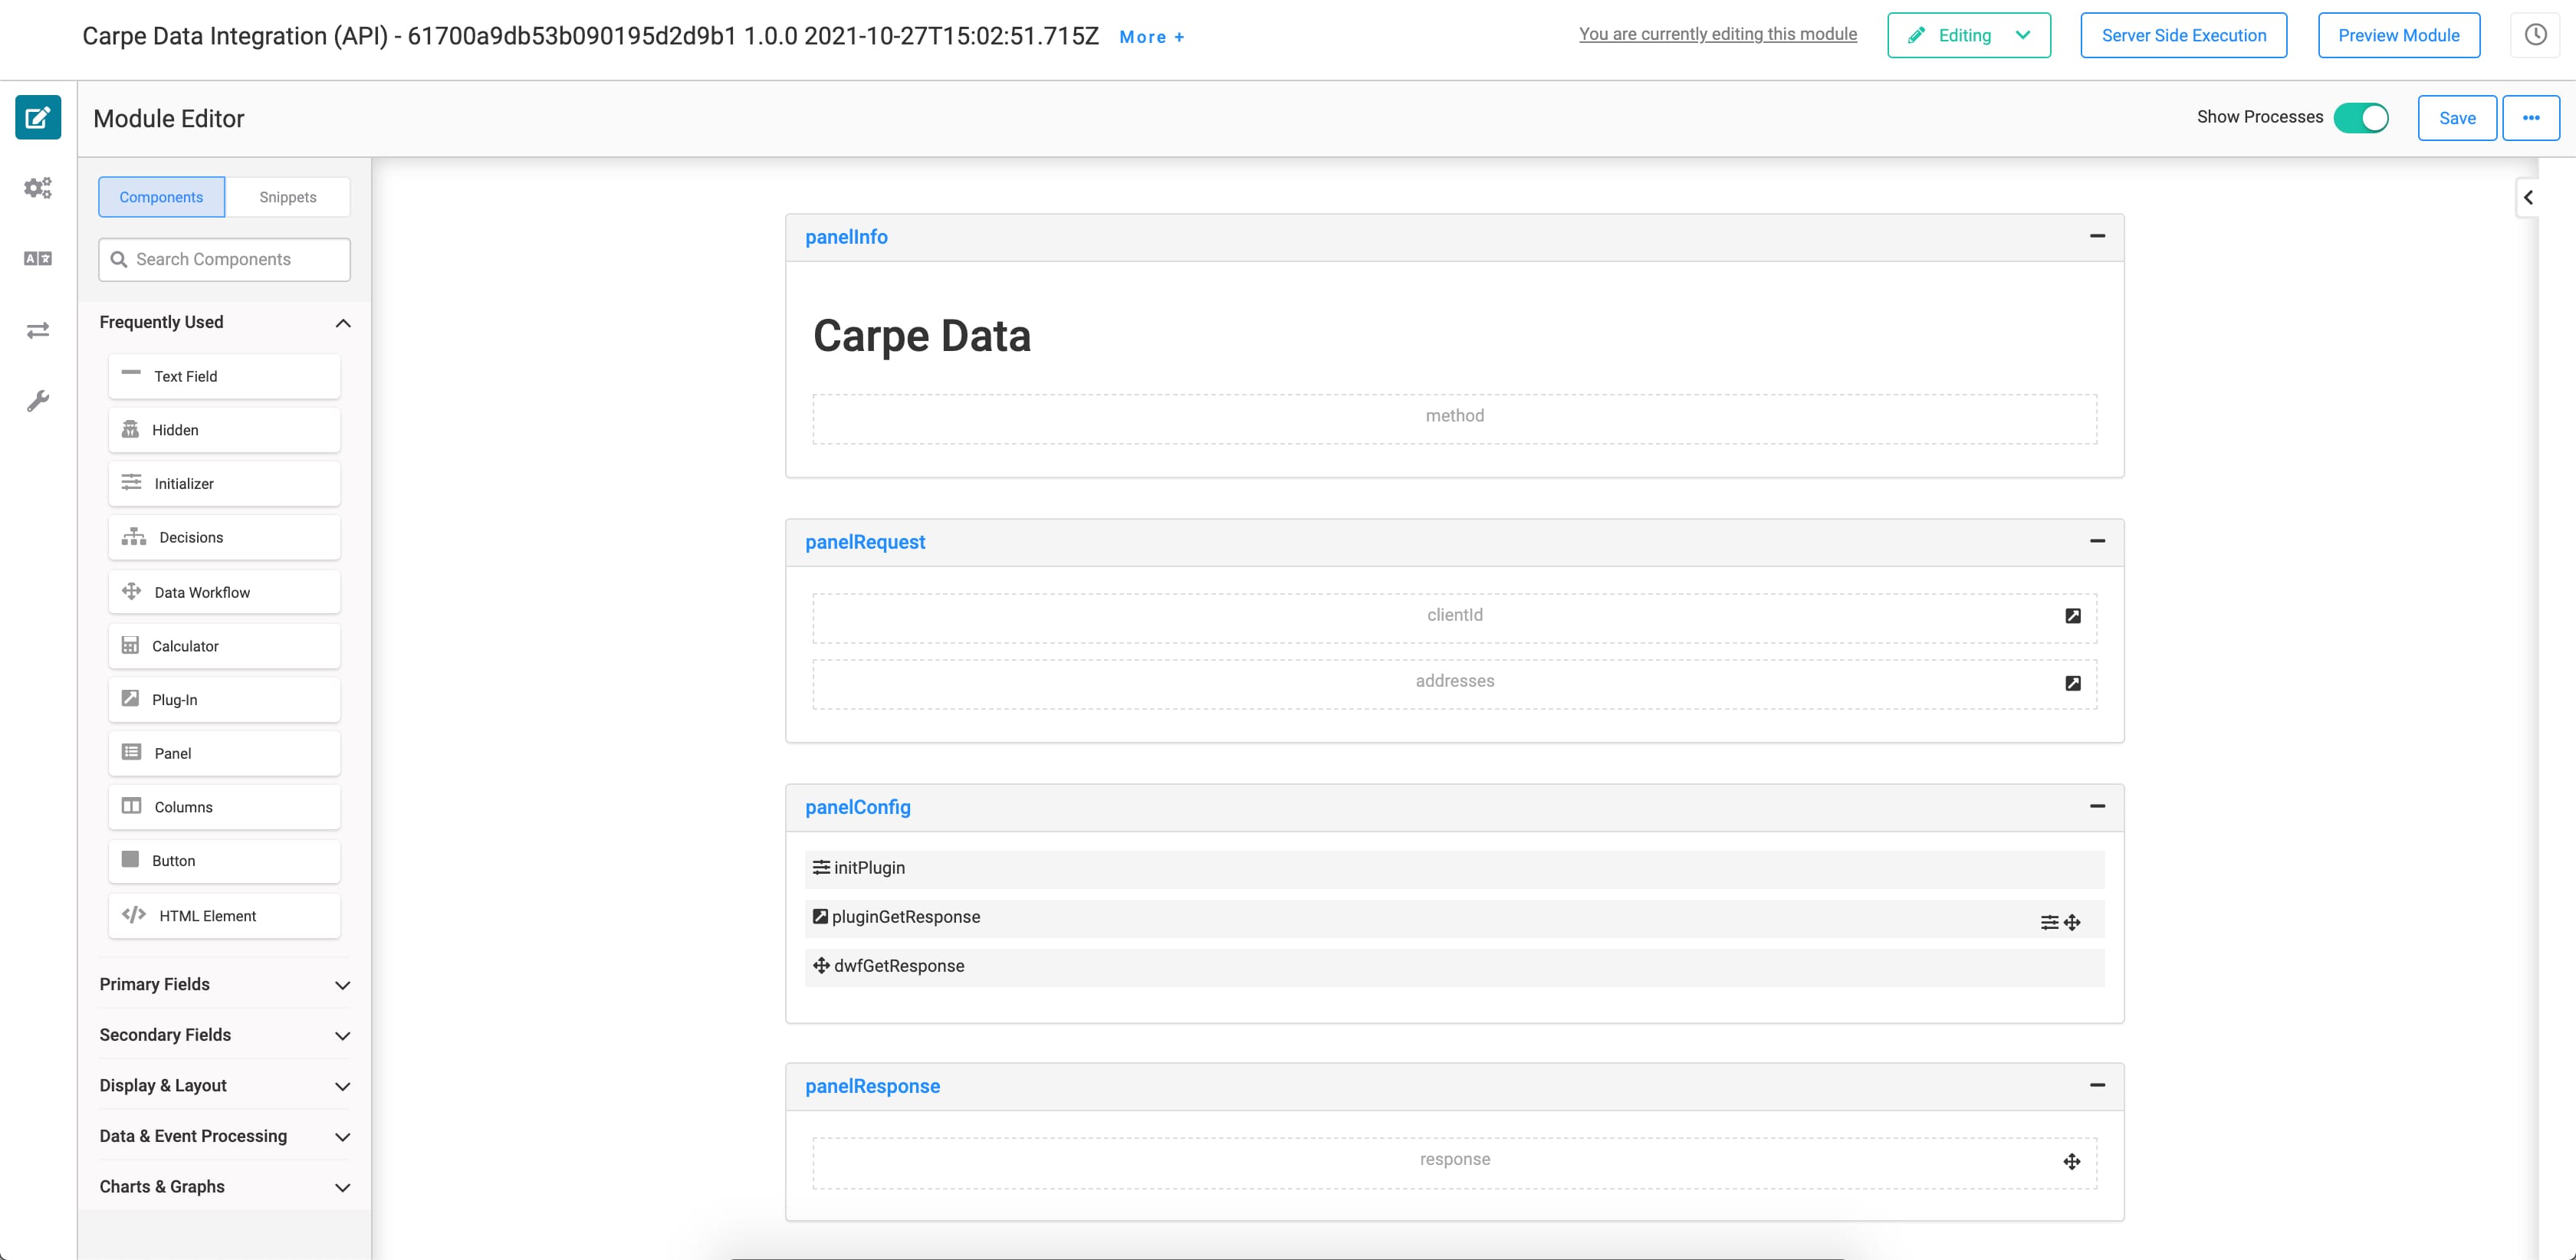
Task: Collapse the panelConfig panel
Action: point(2097,806)
